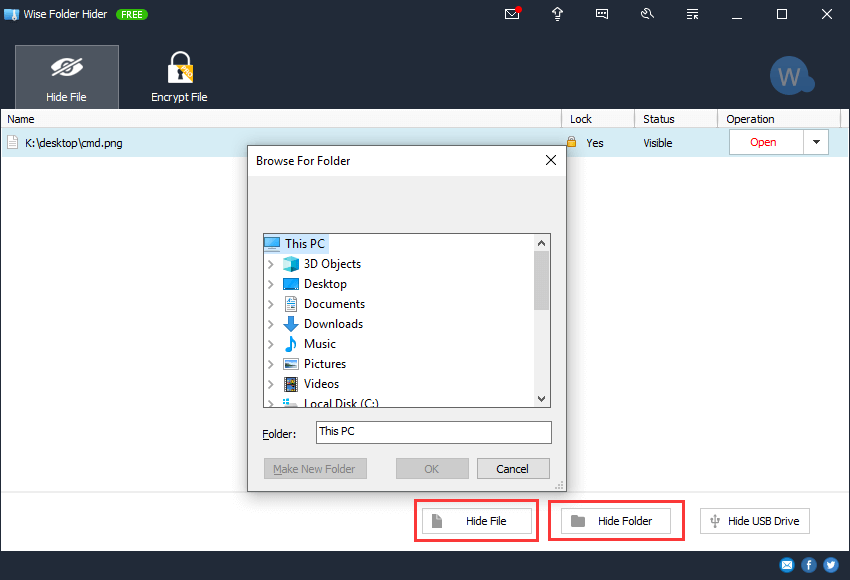The width and height of the screenshot is (850, 580).
Task: Select the Music folder in tree
Action: tap(310, 344)
